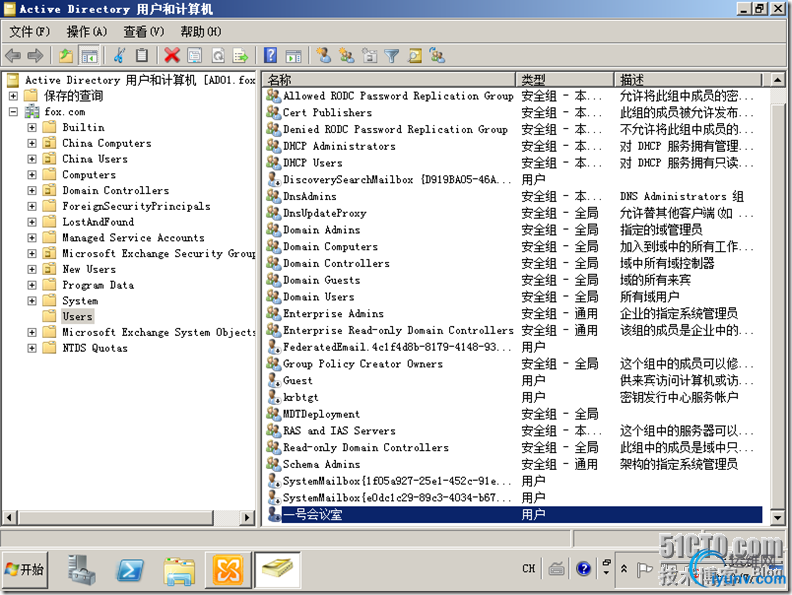The width and height of the screenshot is (792, 595).
Task: Expand the China Users OU
Action: (32, 159)
